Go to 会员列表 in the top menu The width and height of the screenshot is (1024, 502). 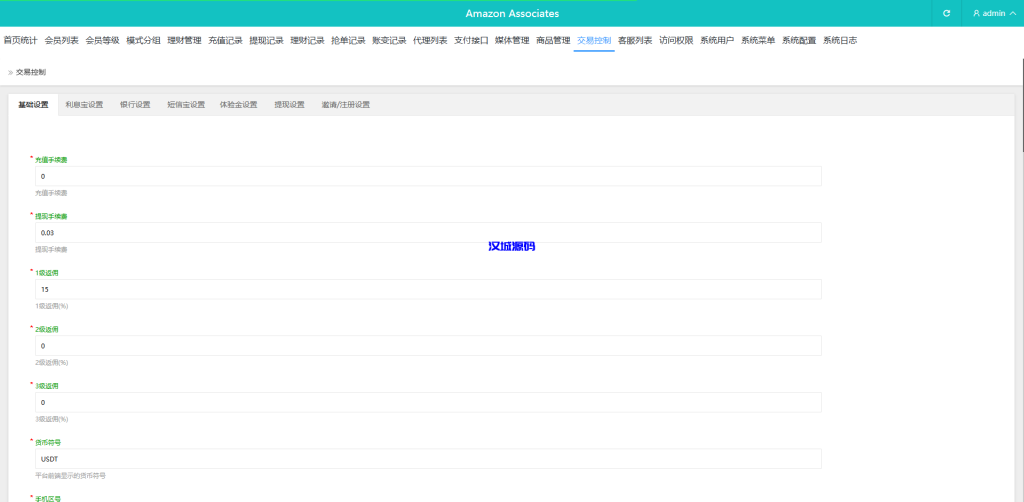(x=61, y=41)
